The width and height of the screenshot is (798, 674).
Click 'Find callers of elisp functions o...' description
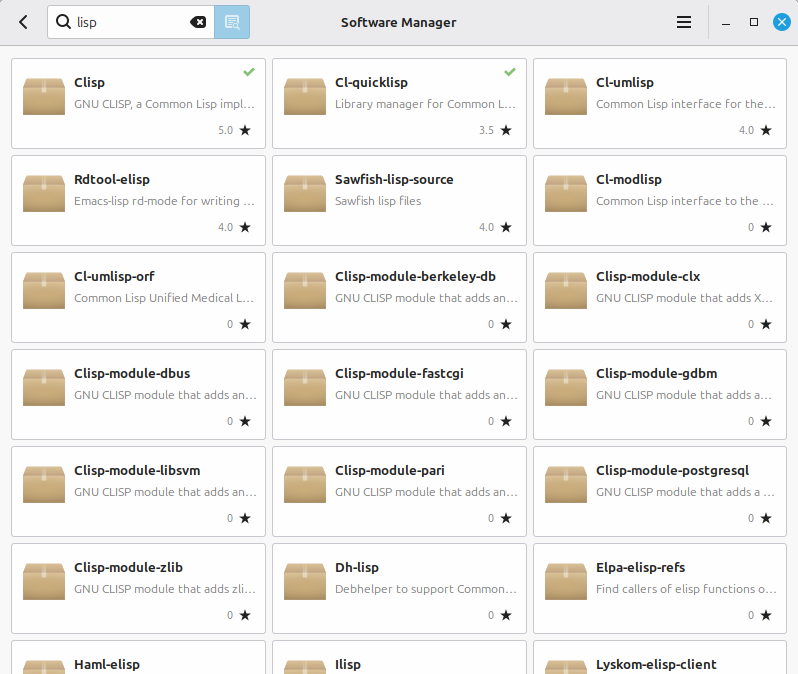[x=687, y=589]
